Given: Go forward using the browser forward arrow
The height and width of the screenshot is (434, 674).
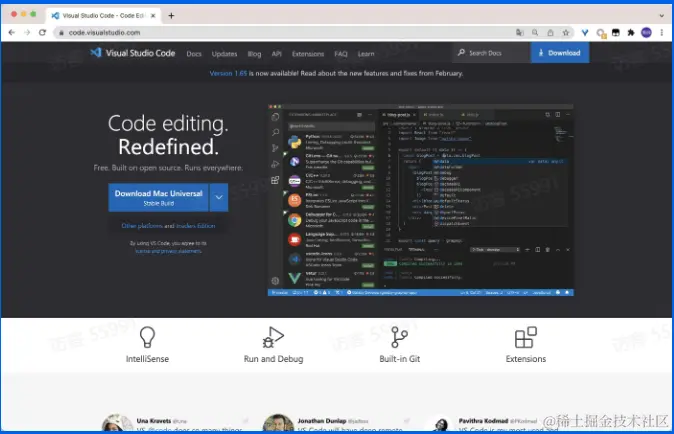Looking at the screenshot, I should coord(27,32).
